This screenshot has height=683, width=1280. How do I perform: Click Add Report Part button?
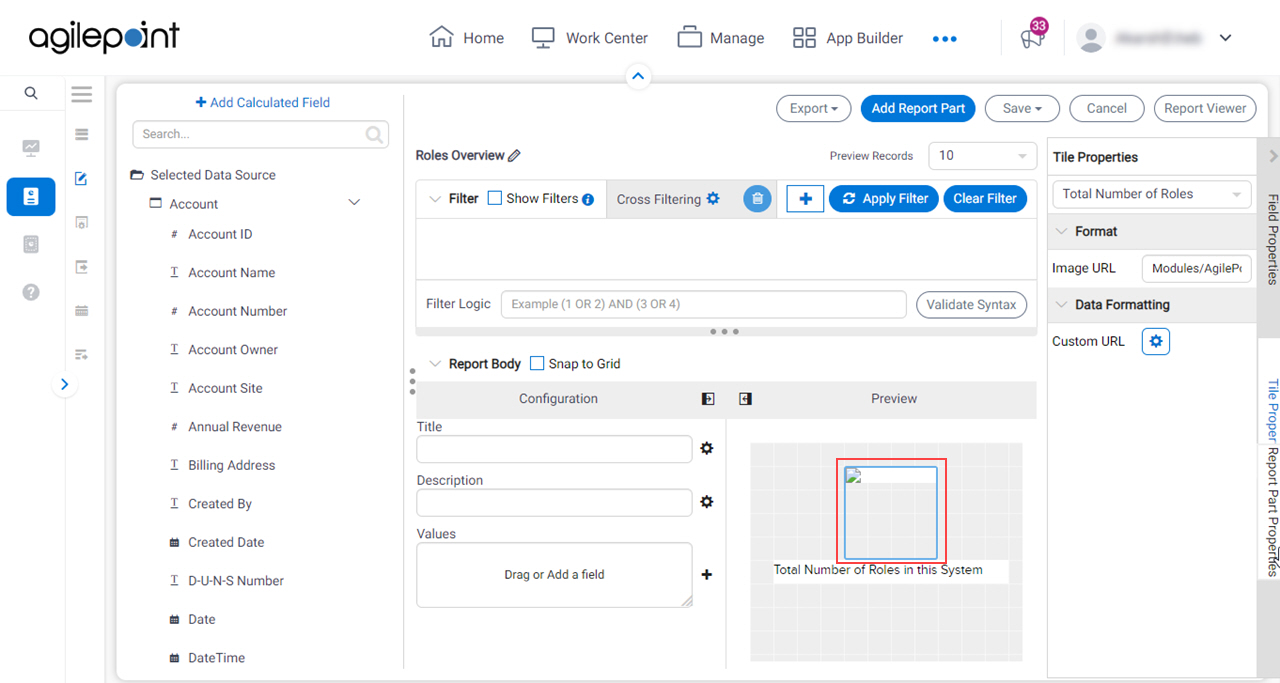[918, 108]
